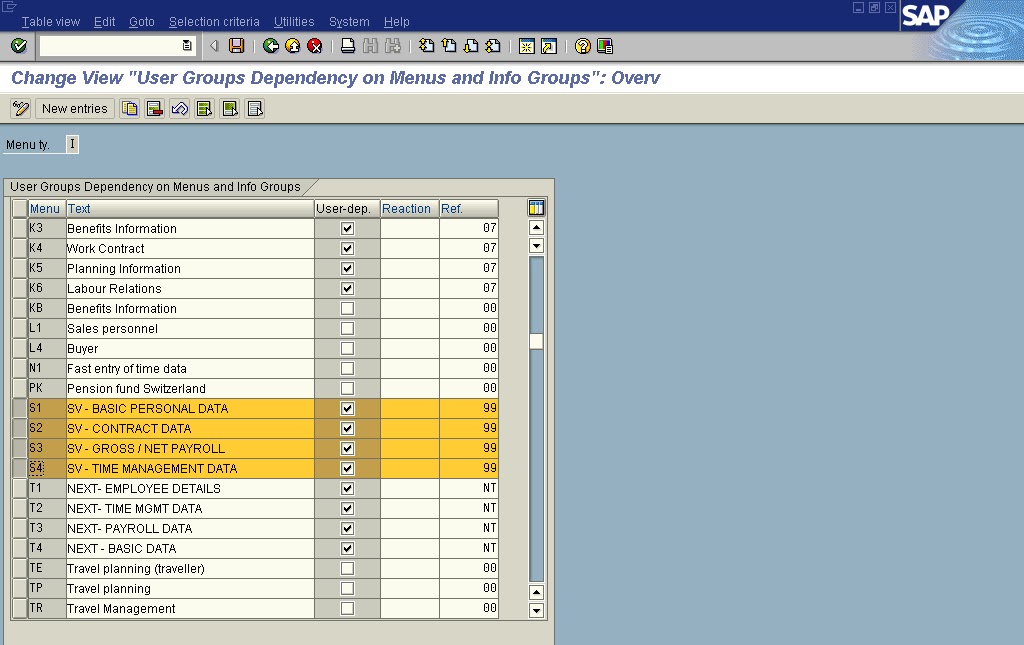This screenshot has width=1024, height=645.
Task: Uncheck User-dep. for Benefits Information K3
Action: click(346, 228)
